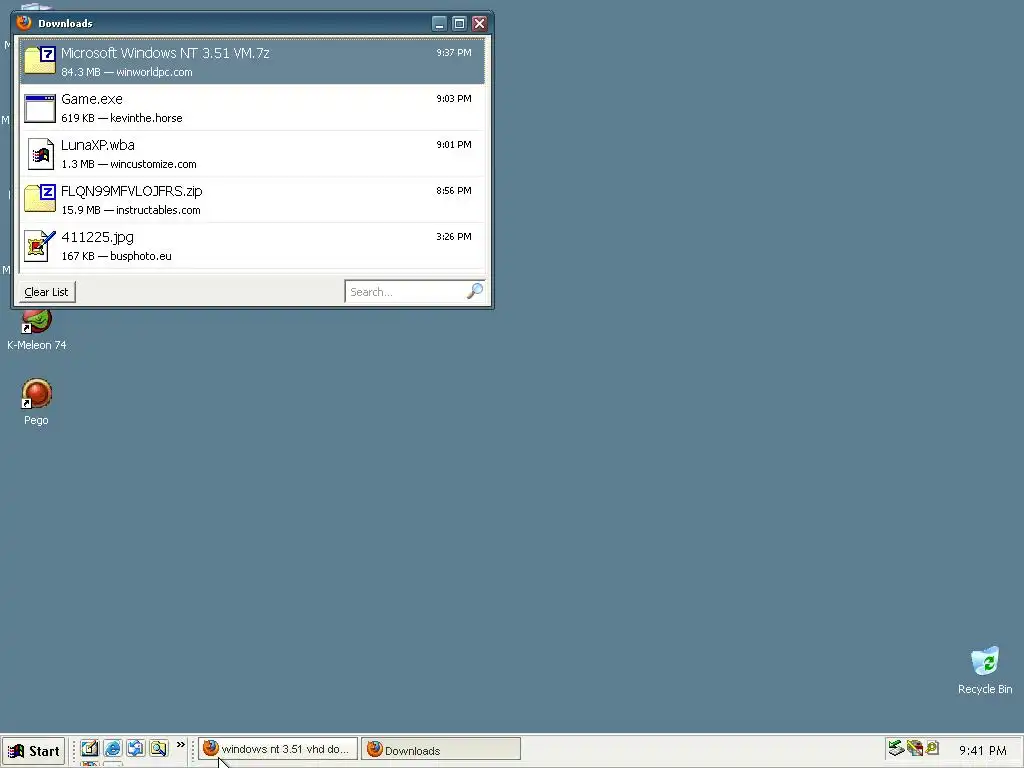
Task: Select Microsoft Windows NT 3.51 VM.7z file name
Action: click(165, 53)
